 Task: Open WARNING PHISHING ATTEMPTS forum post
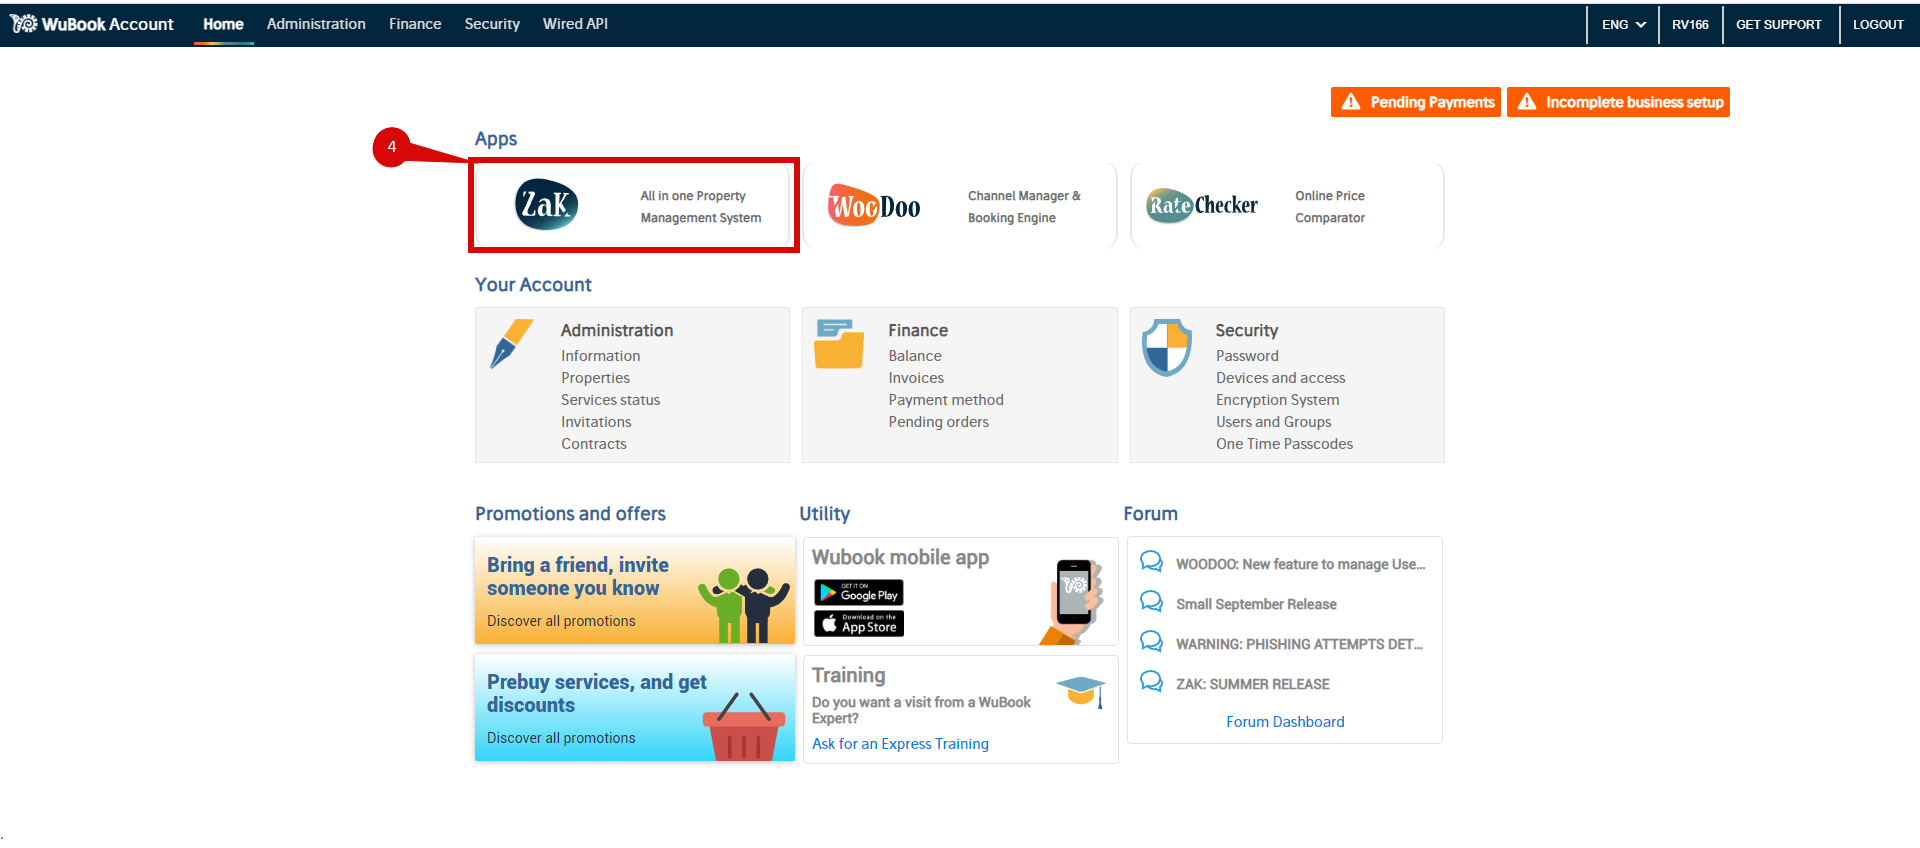pyautogui.click(x=1299, y=644)
